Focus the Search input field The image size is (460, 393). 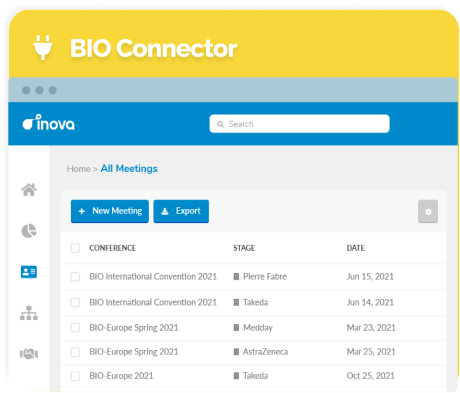coord(299,124)
